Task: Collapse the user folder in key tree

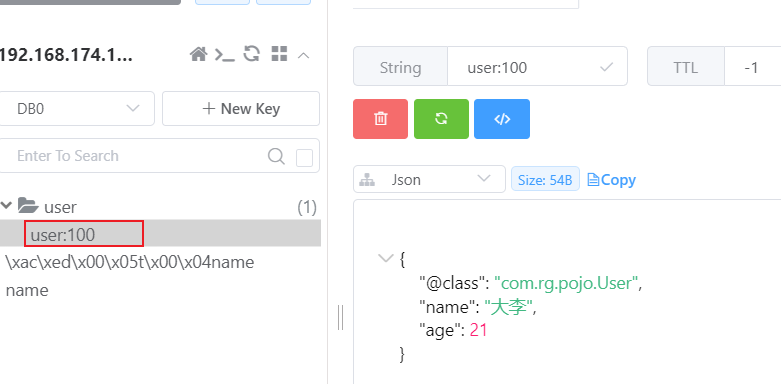Action: point(6,205)
